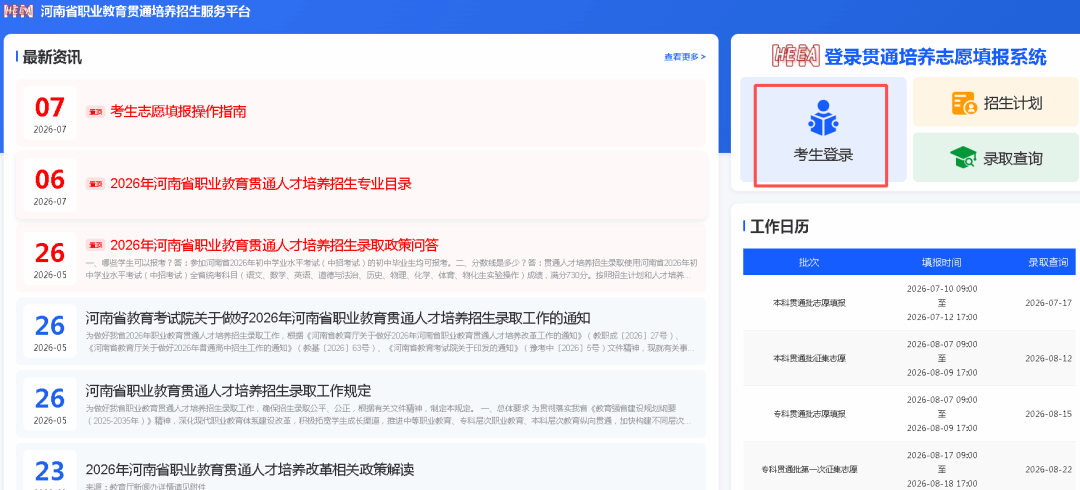
Task: Open the 招生计划 button
Action: (995, 102)
